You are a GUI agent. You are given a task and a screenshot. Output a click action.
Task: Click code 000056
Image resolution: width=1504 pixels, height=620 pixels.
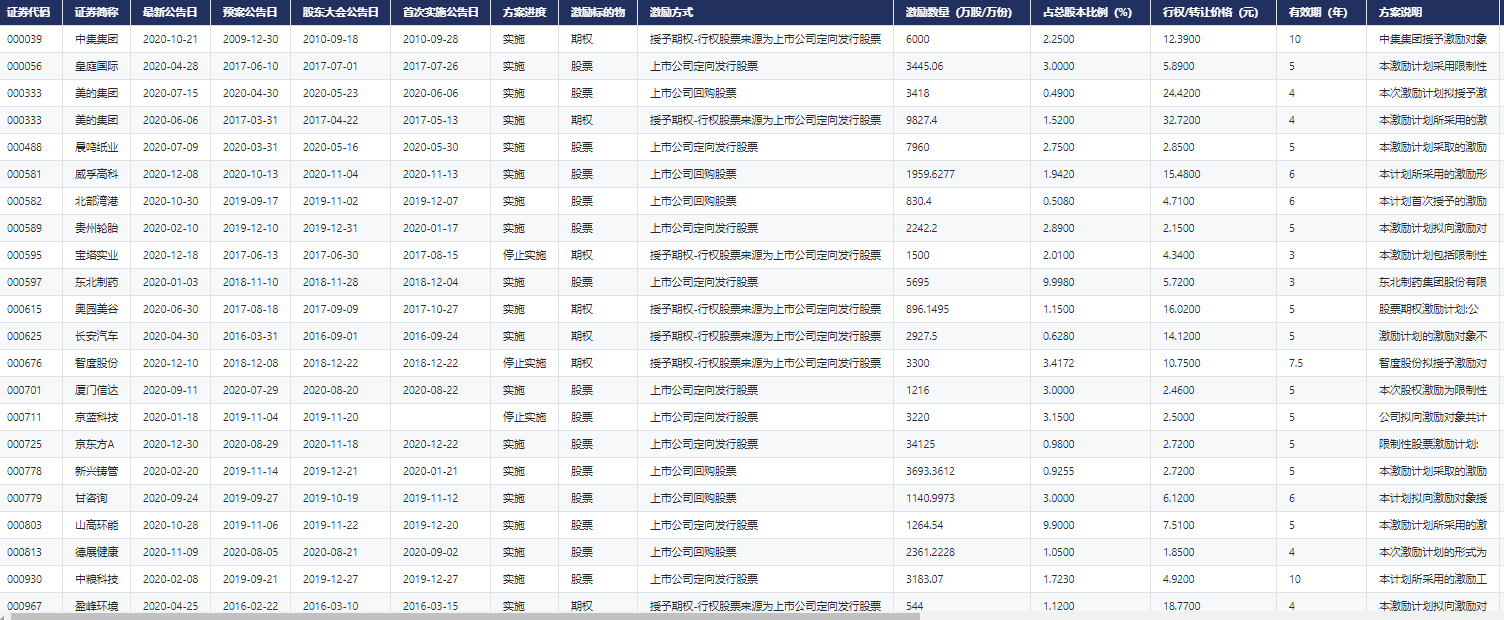click(24, 66)
